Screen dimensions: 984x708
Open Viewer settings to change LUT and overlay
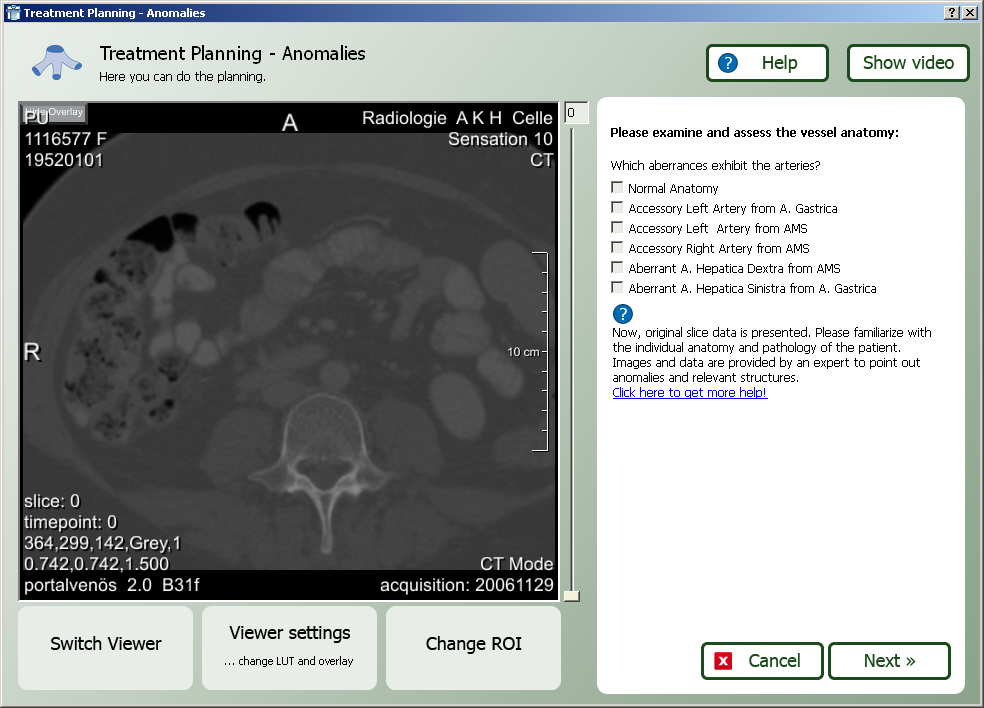pos(289,647)
